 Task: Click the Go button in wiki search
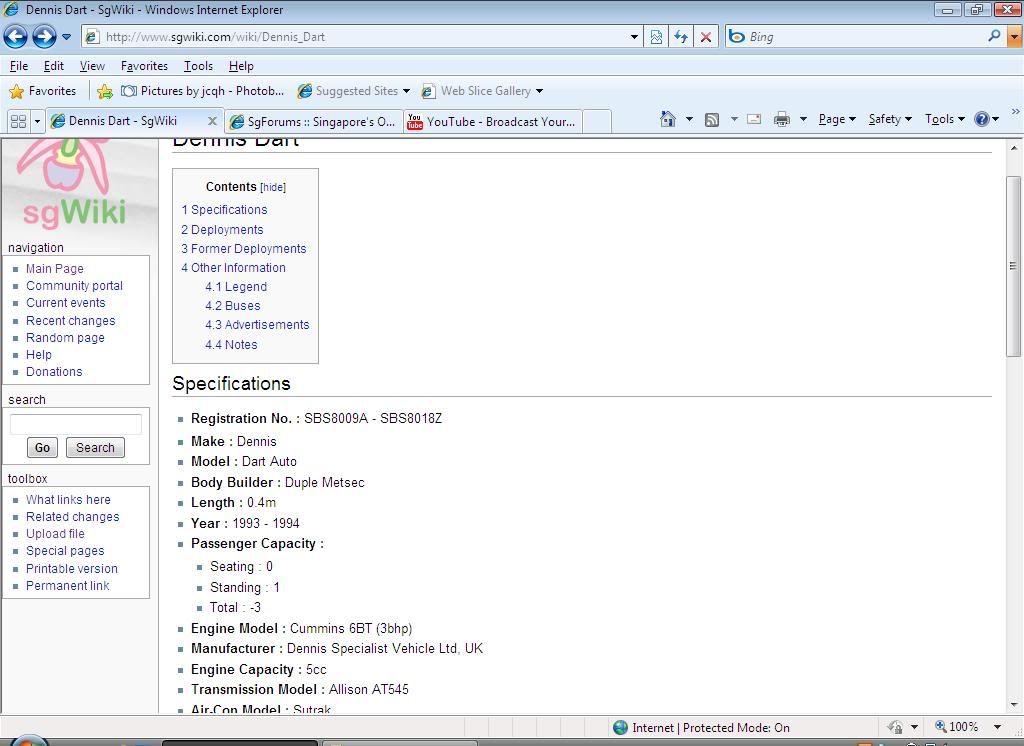[42, 448]
